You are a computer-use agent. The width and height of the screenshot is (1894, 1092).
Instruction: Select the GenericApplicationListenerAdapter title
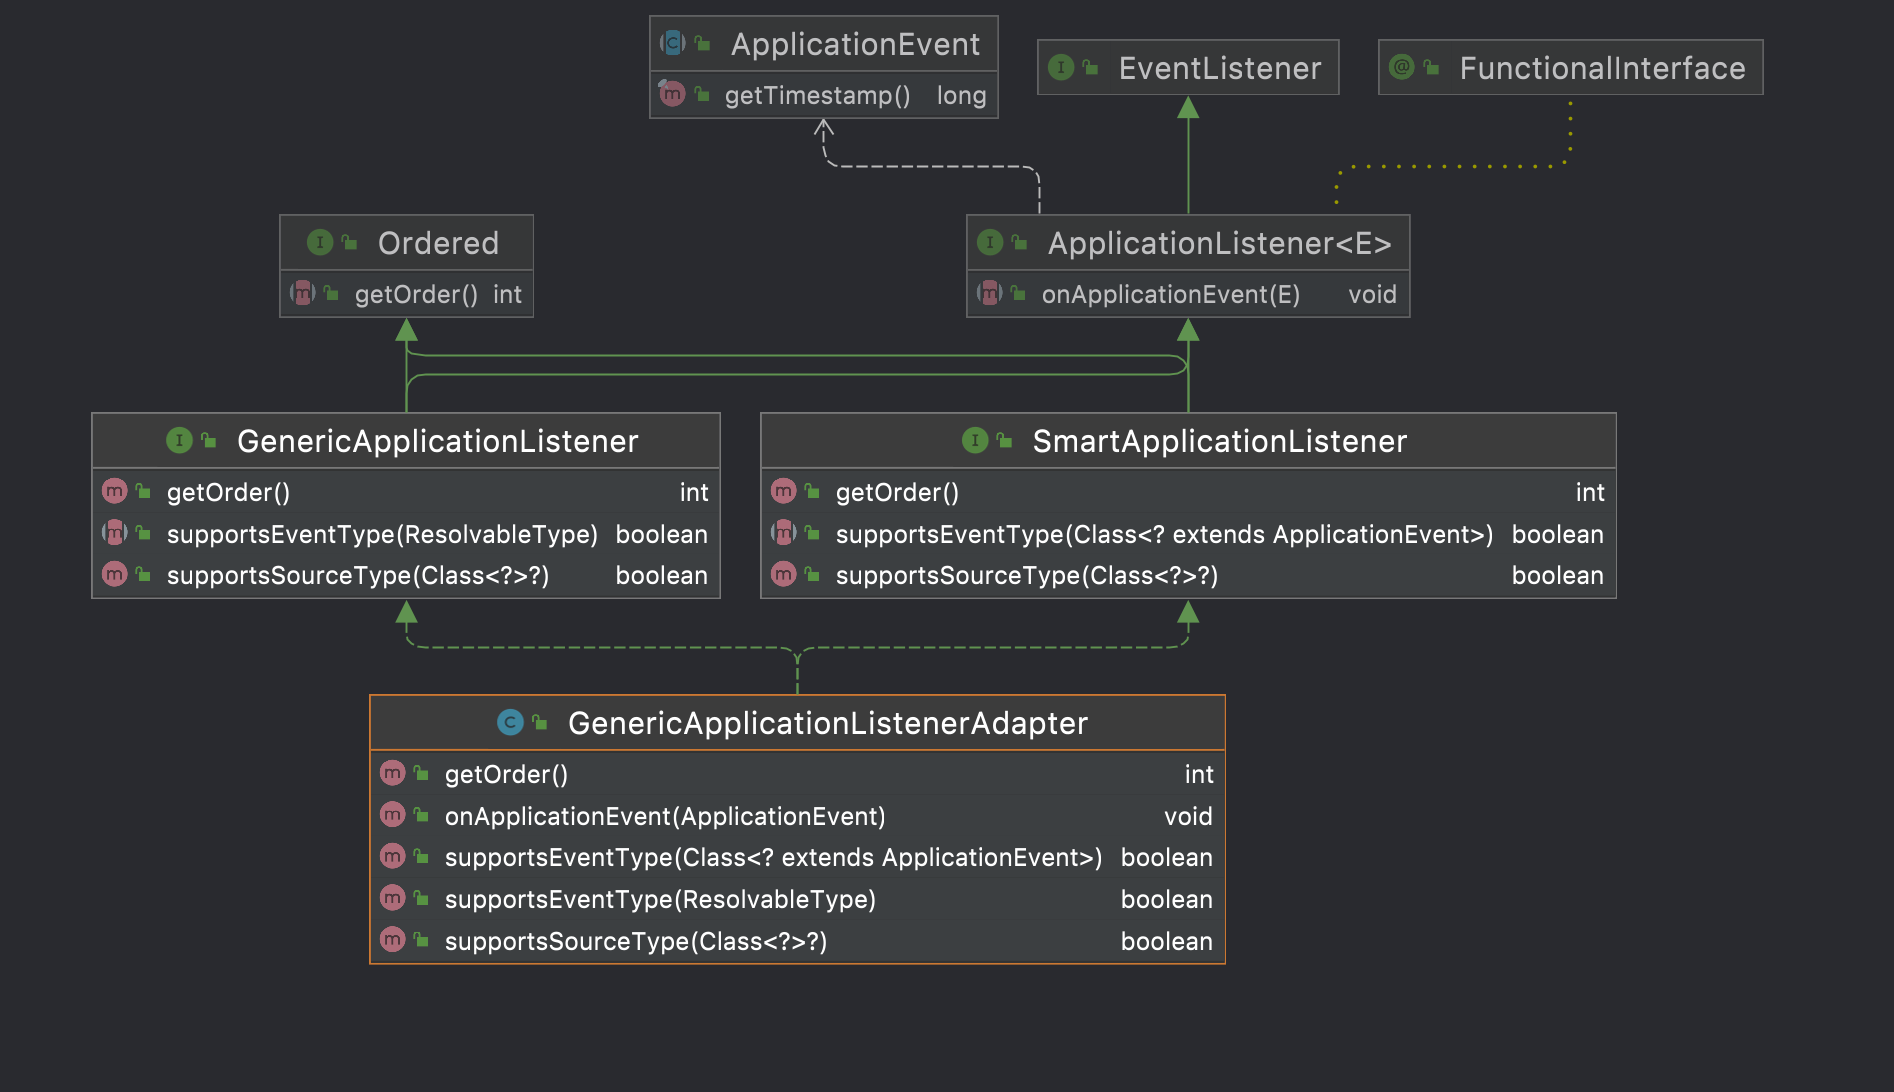click(x=827, y=723)
